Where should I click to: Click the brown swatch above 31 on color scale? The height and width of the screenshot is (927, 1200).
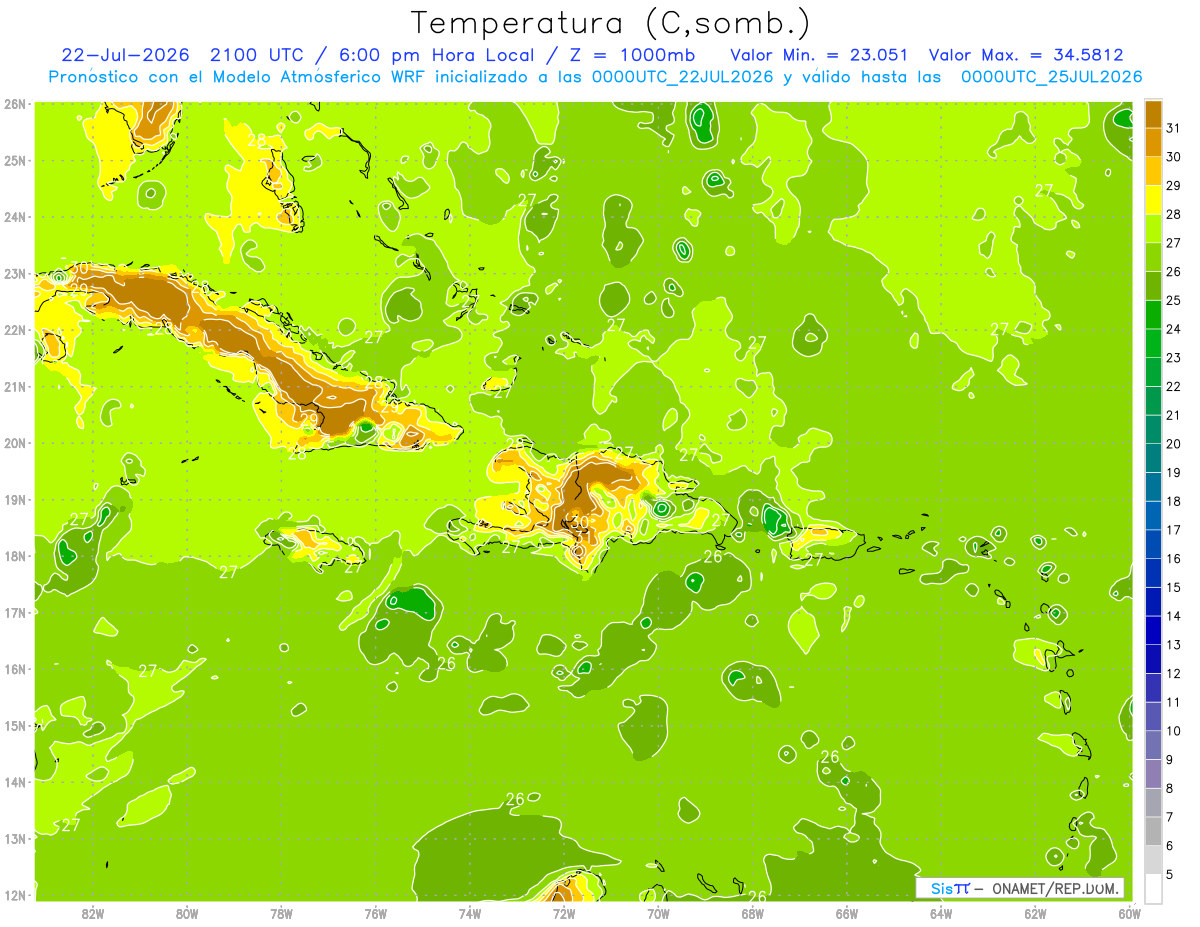click(x=1153, y=114)
